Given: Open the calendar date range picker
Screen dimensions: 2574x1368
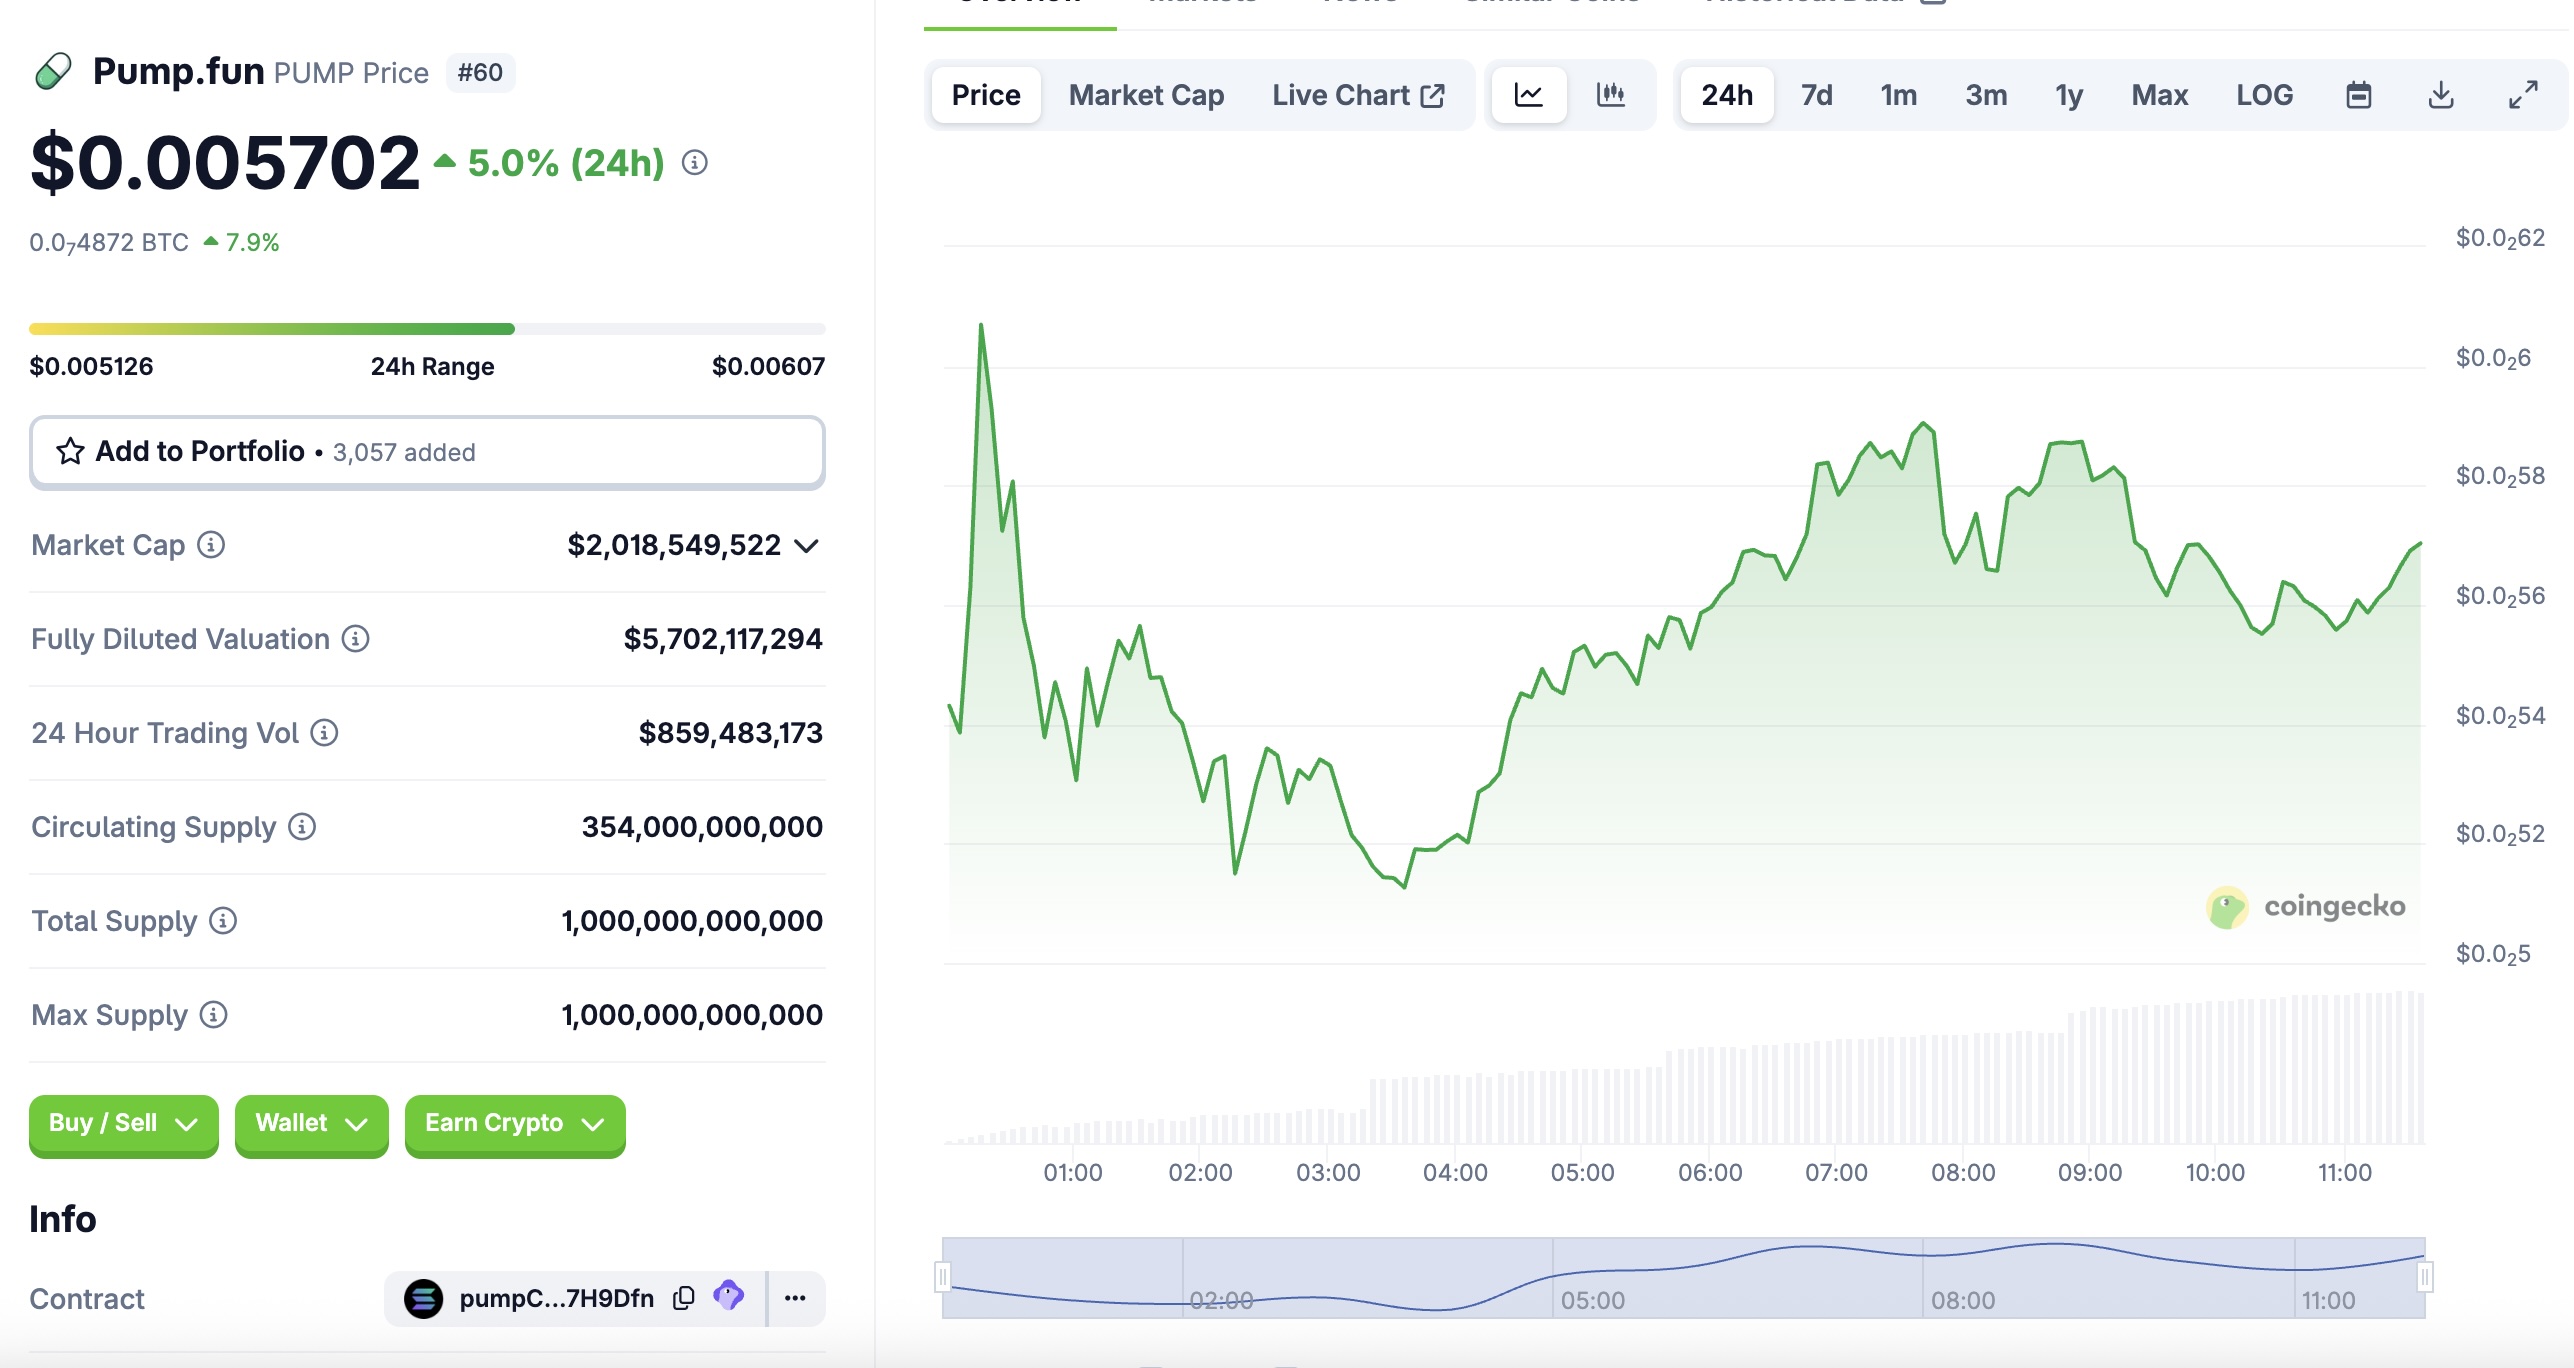Looking at the screenshot, I should [2358, 95].
